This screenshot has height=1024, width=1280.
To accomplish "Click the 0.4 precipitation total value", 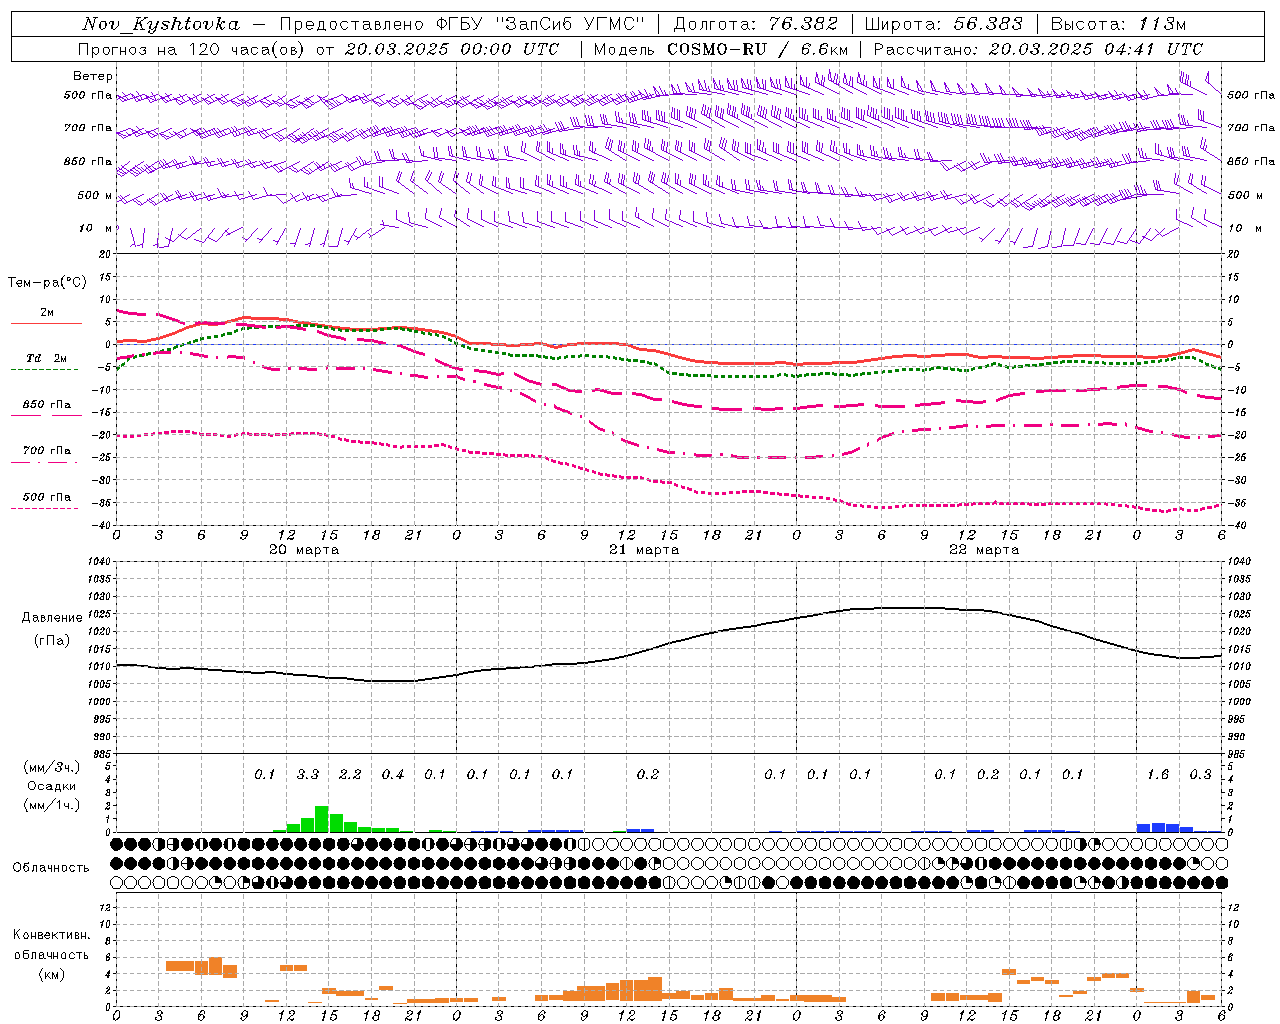I will [393, 774].
